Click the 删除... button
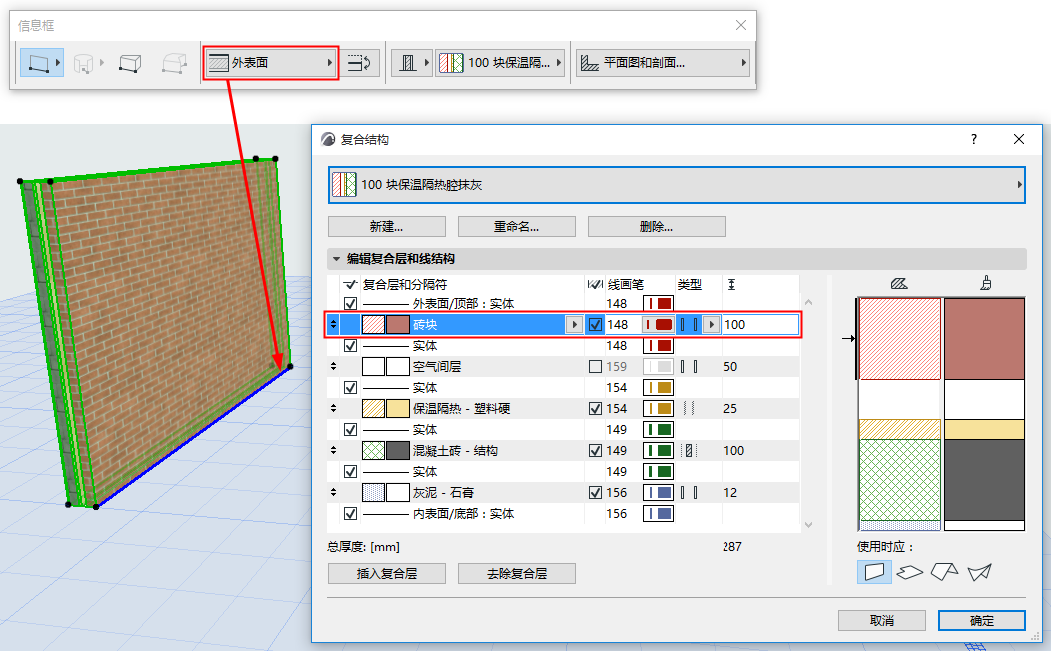 click(x=656, y=227)
